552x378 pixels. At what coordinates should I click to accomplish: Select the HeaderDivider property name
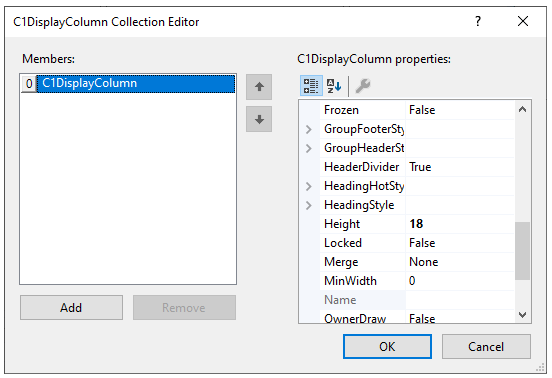pyautogui.click(x=361, y=167)
